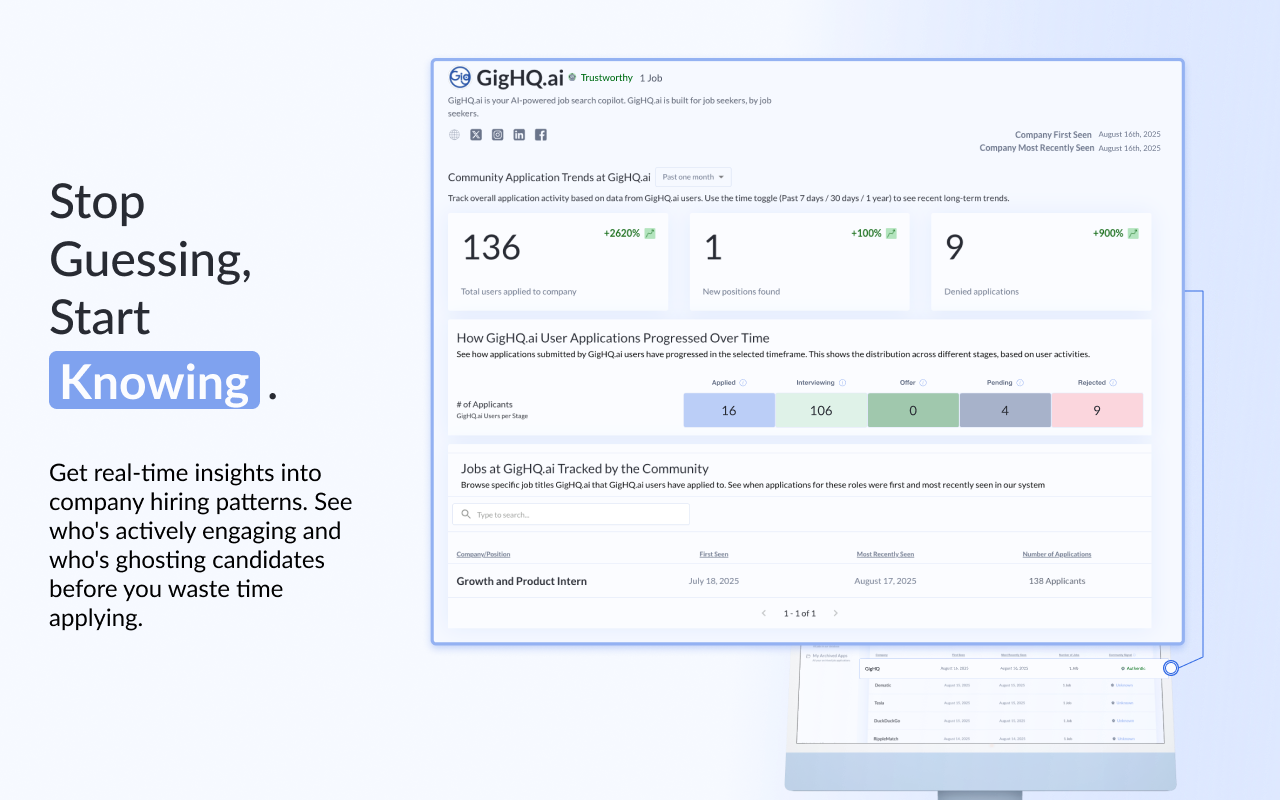Click the trend arrow icon next to +900%
Viewport: 1280px width, 800px height.
coord(1133,233)
